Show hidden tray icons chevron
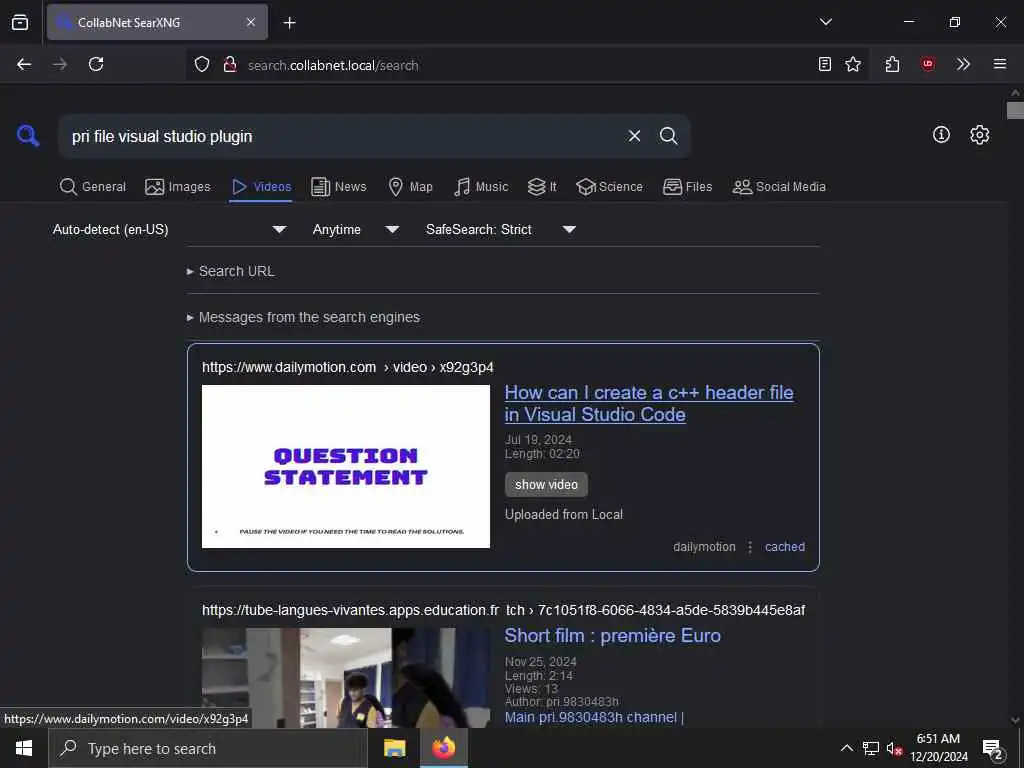This screenshot has width=1024, height=768. click(846, 748)
